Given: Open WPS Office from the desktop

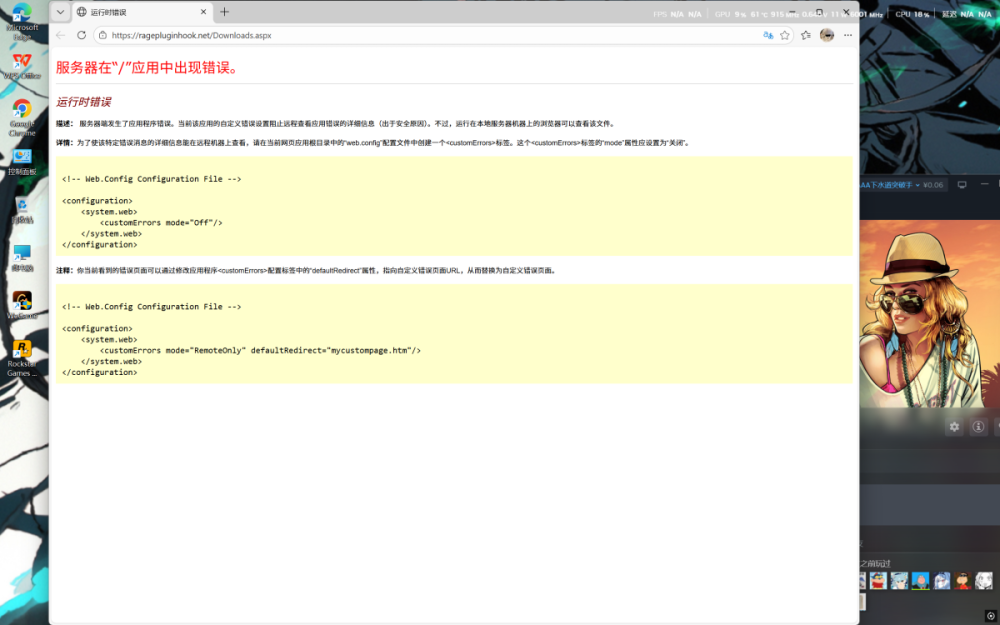Looking at the screenshot, I should [x=22, y=62].
